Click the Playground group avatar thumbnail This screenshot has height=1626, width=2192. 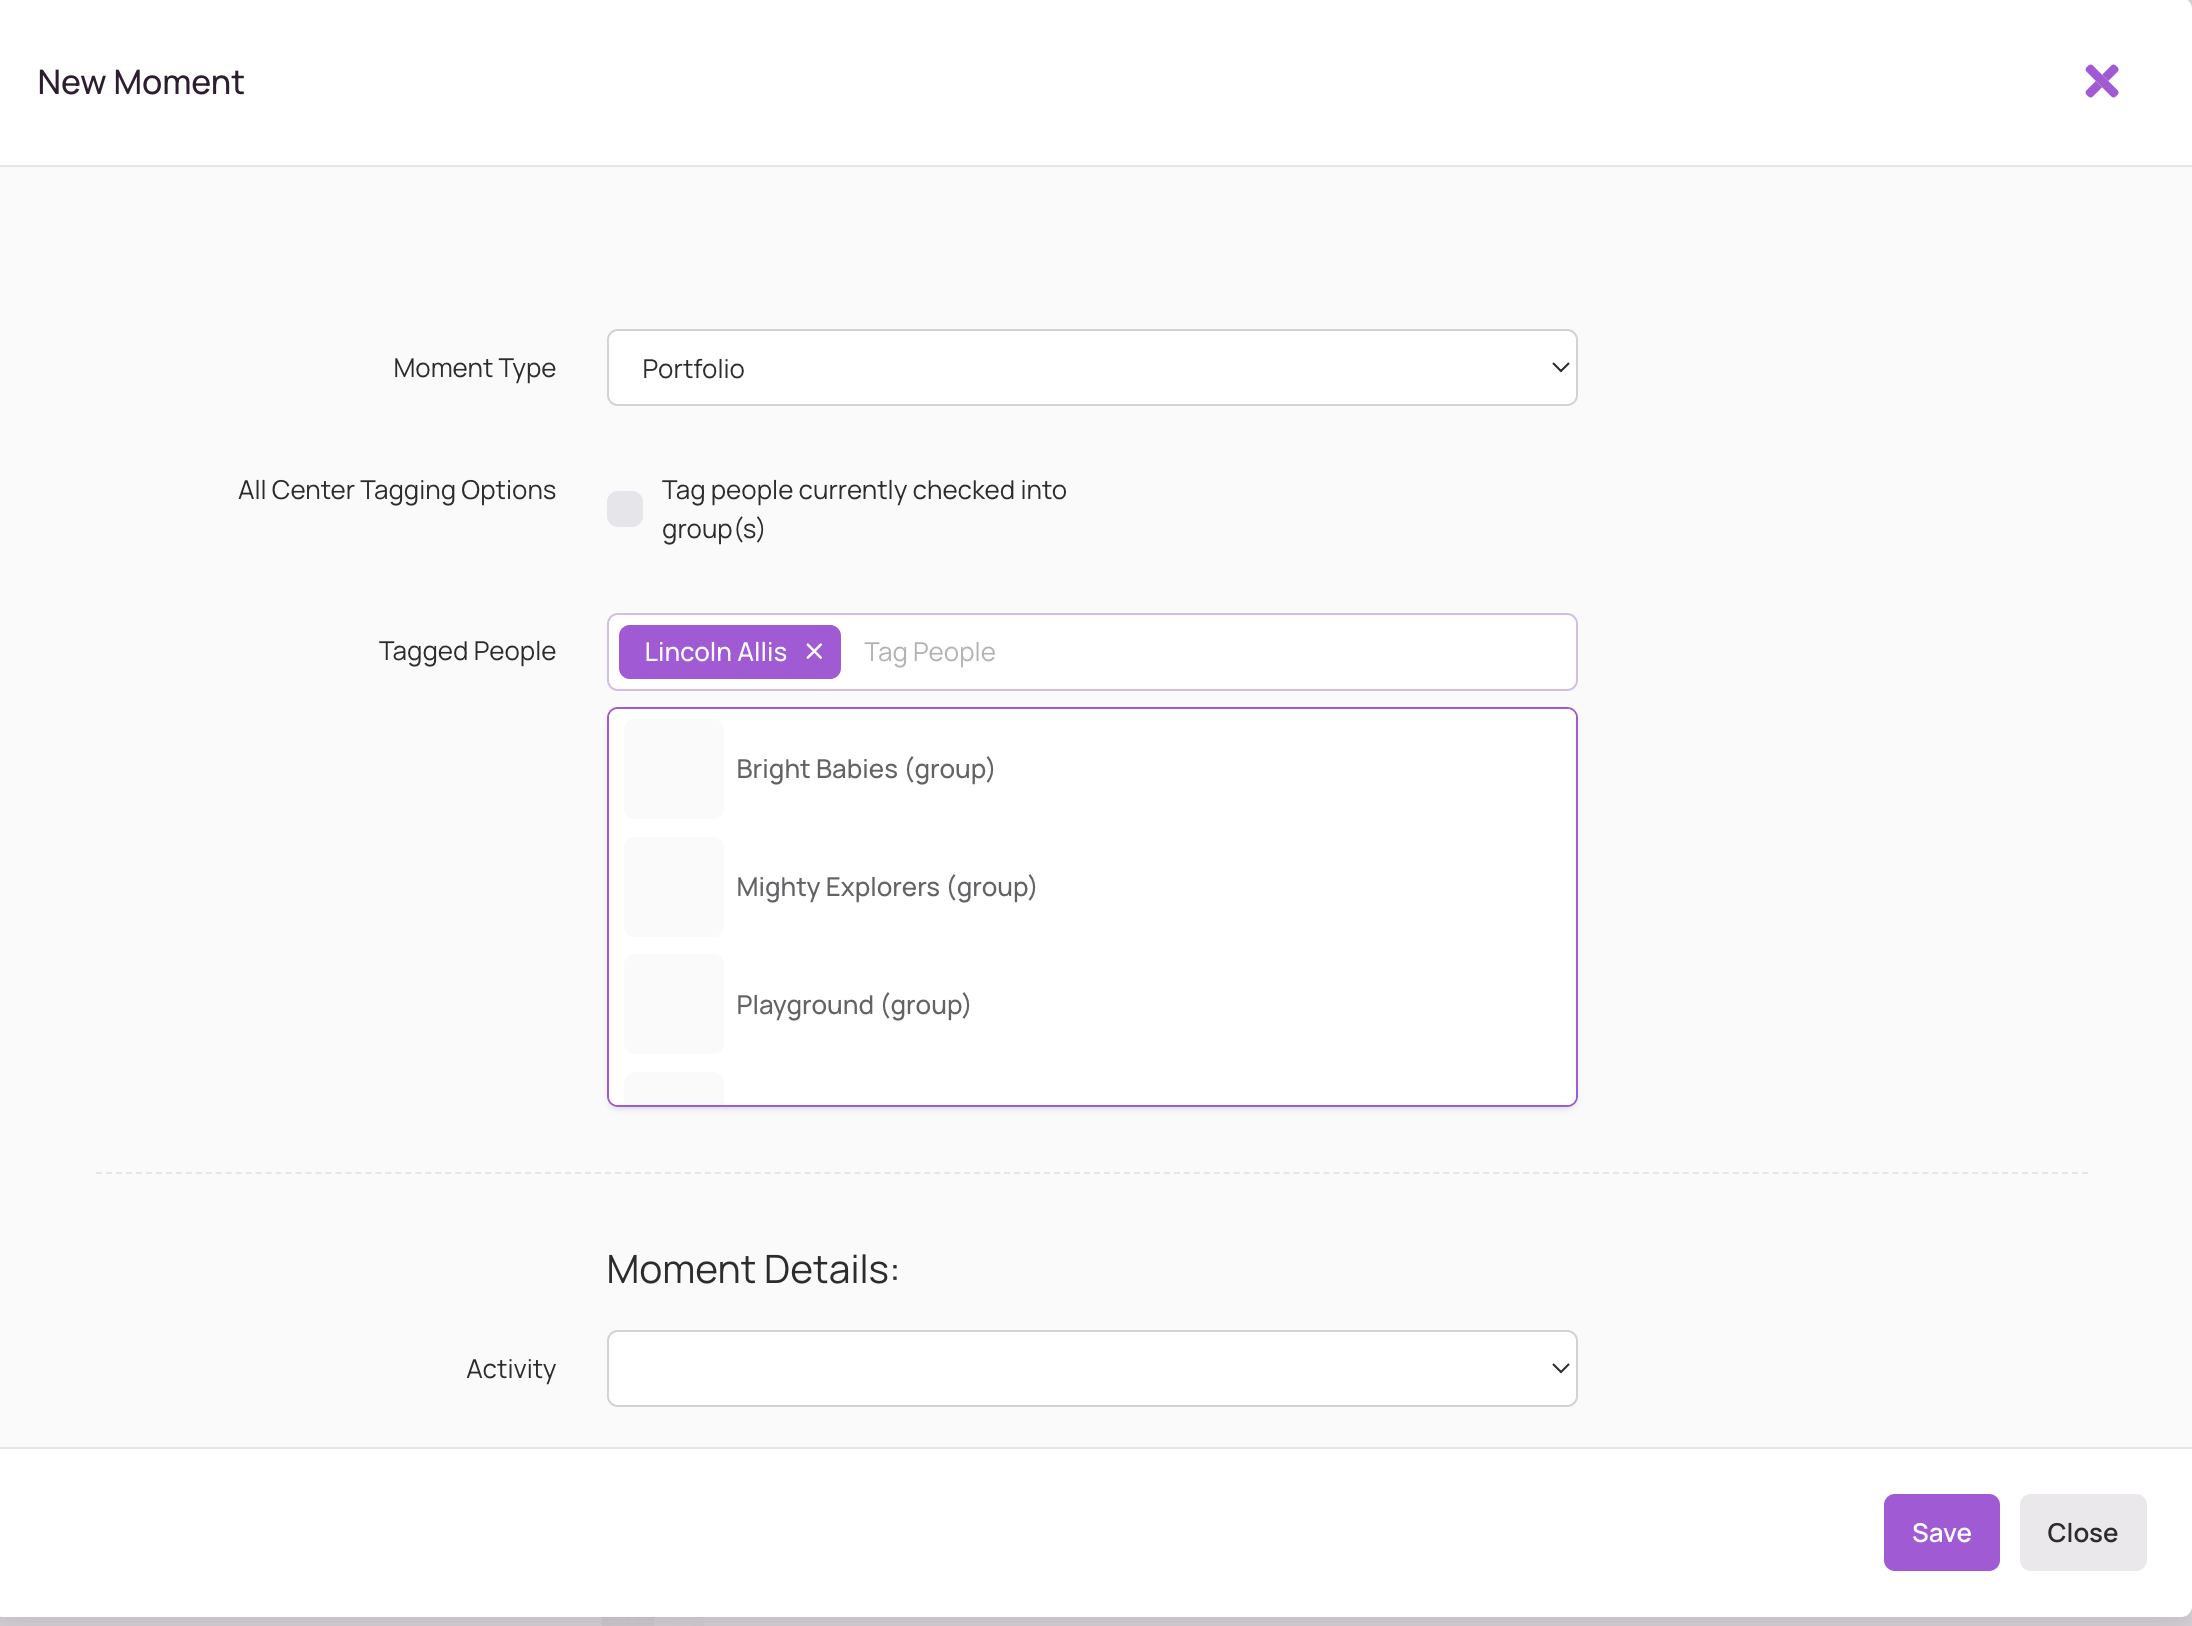click(x=672, y=1004)
